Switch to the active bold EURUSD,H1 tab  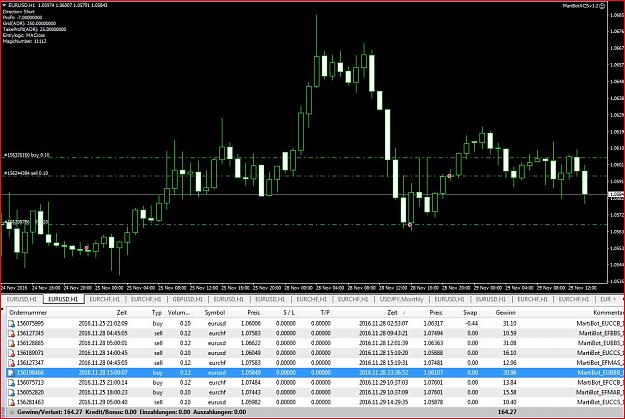[x=63, y=299]
